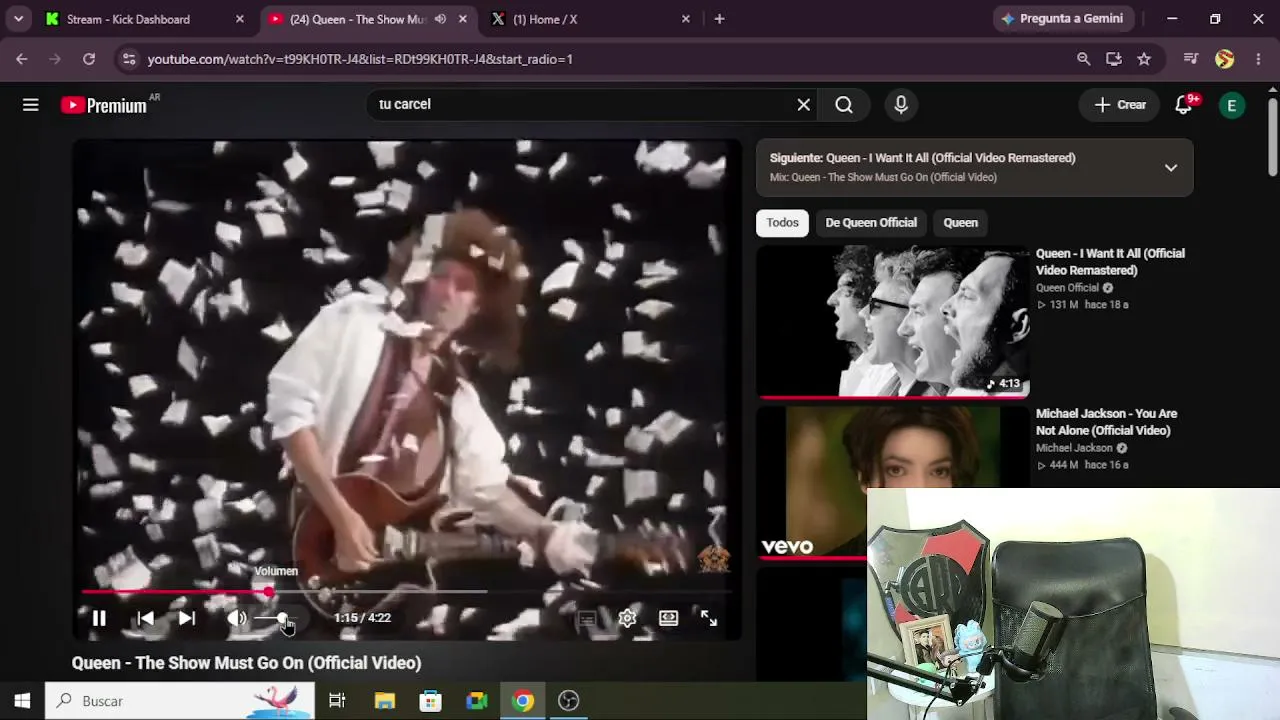This screenshot has width=1280, height=720.
Task: Open a new browser tab
Action: pyautogui.click(x=719, y=19)
